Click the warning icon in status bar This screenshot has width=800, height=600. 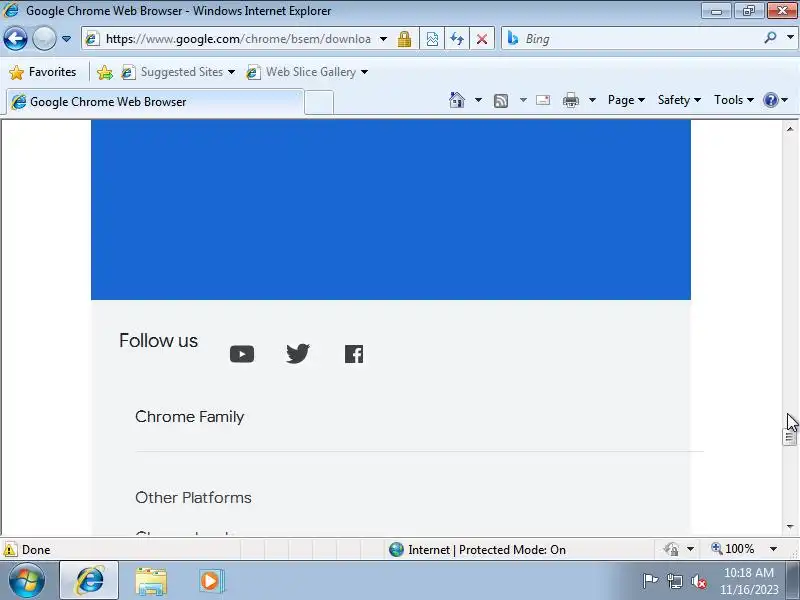(10, 549)
